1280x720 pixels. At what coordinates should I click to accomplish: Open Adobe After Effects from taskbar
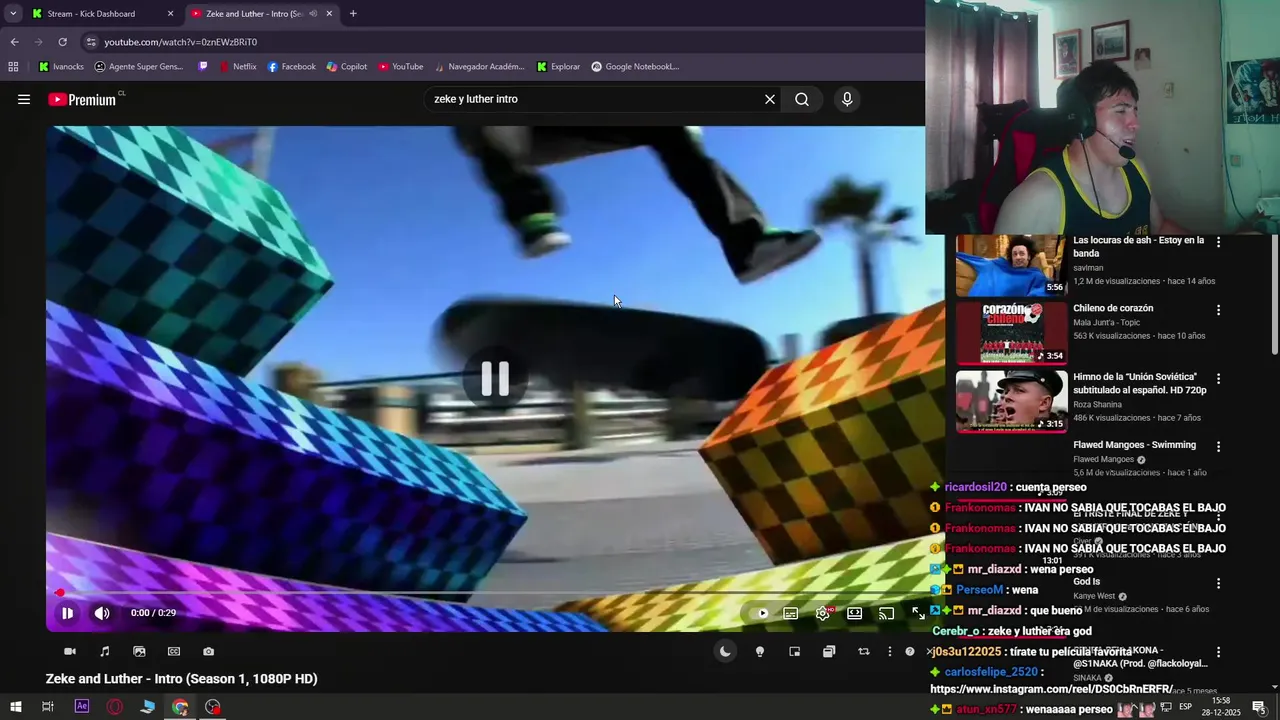pyautogui.click(x=82, y=707)
